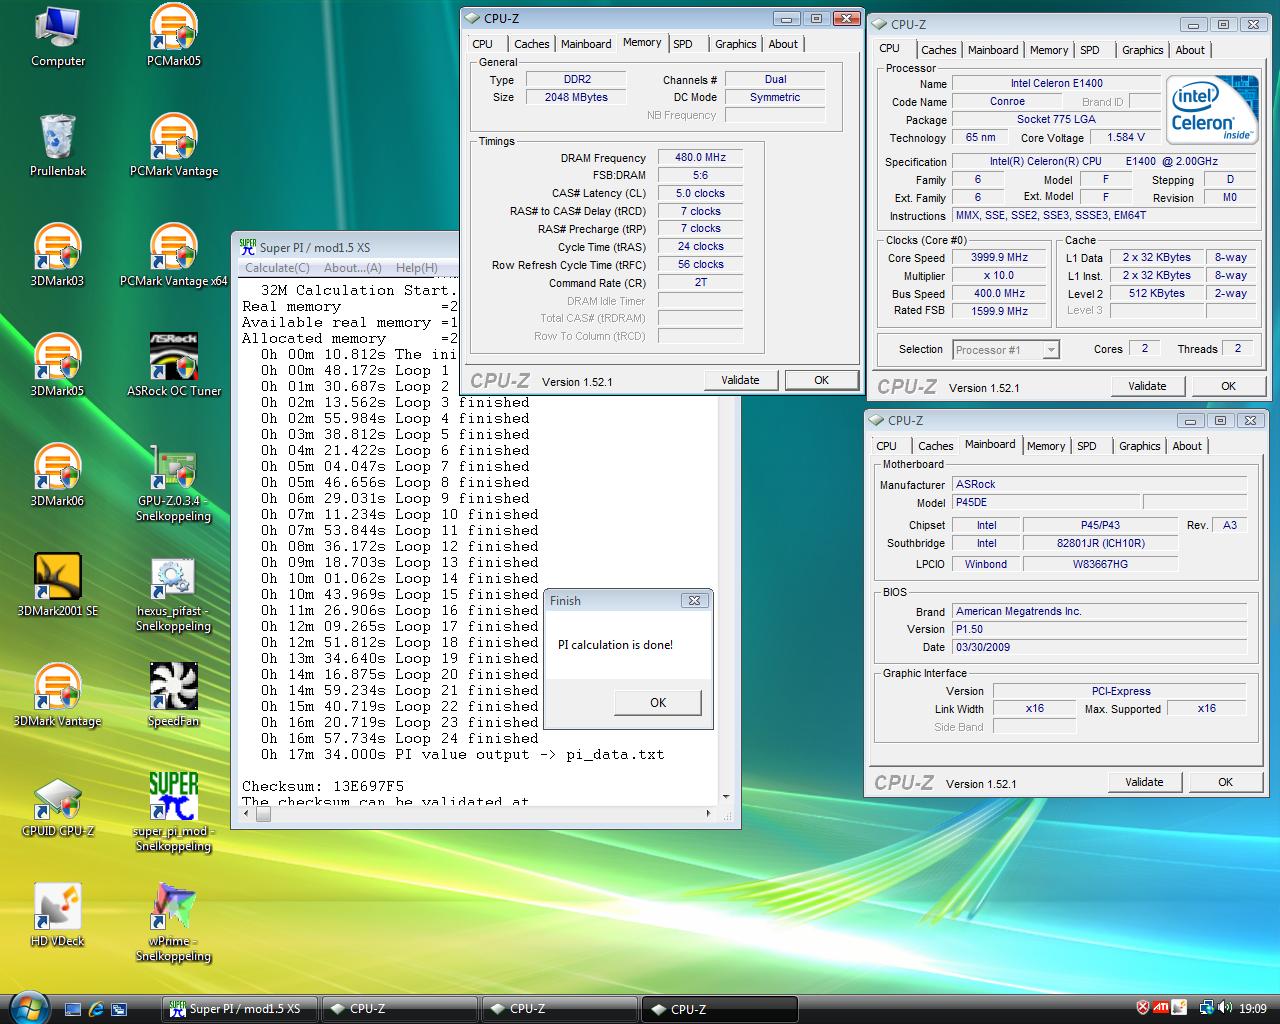This screenshot has width=1280, height=1024.
Task: Launch the 3DMark05 shortcut
Action: [57, 366]
